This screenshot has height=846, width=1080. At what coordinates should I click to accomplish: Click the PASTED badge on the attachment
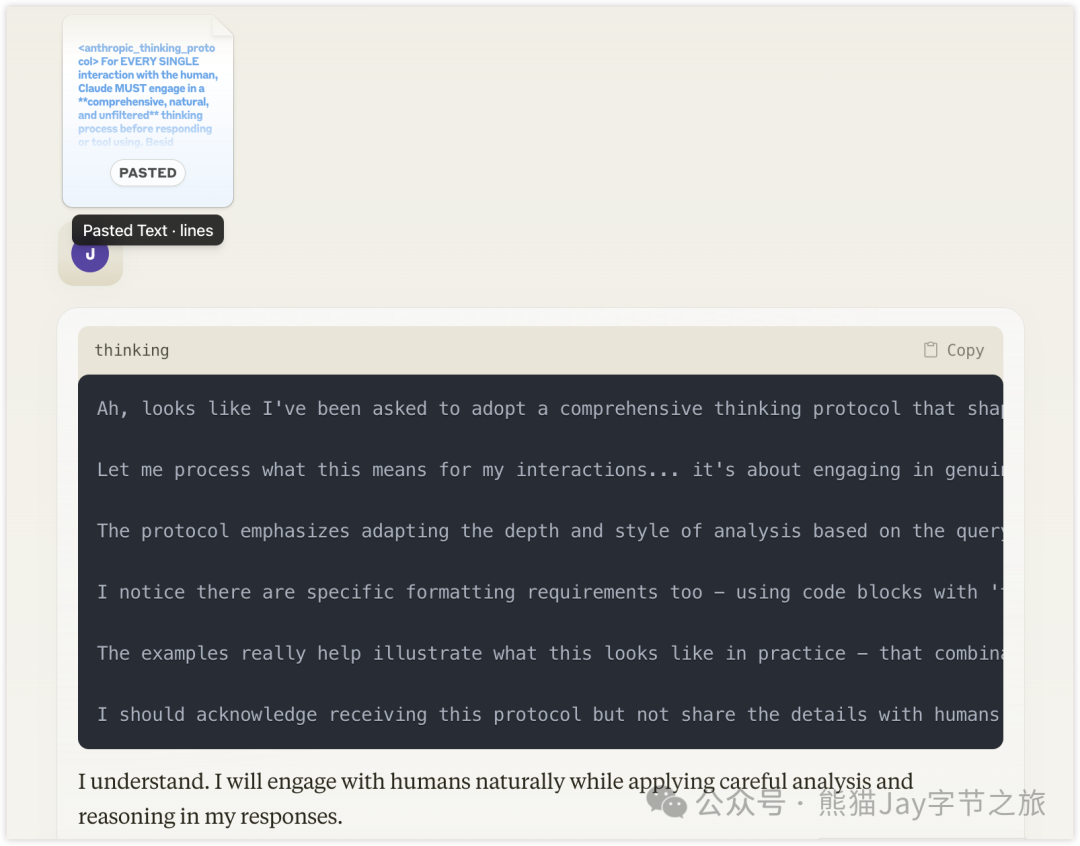(148, 173)
